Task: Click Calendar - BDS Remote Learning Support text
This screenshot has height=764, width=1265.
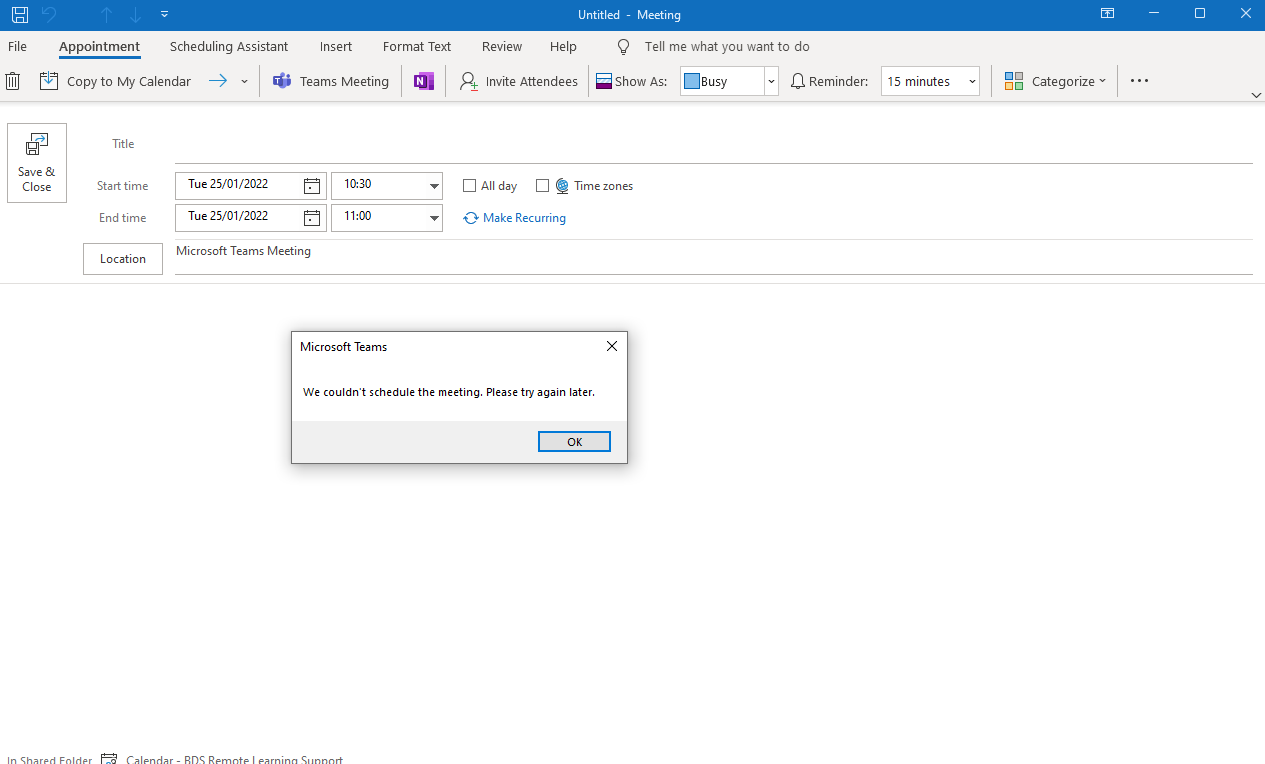Action: click(x=234, y=760)
